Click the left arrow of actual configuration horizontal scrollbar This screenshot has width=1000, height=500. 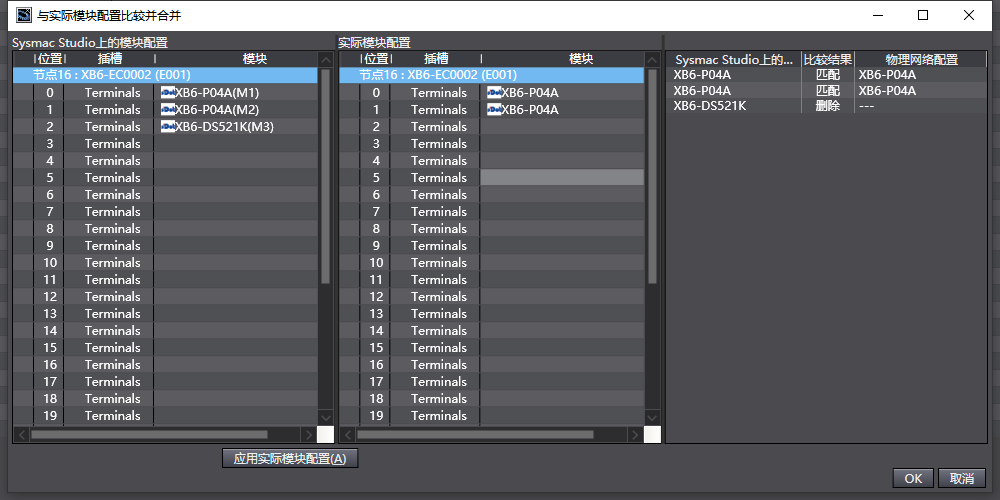tap(348, 435)
